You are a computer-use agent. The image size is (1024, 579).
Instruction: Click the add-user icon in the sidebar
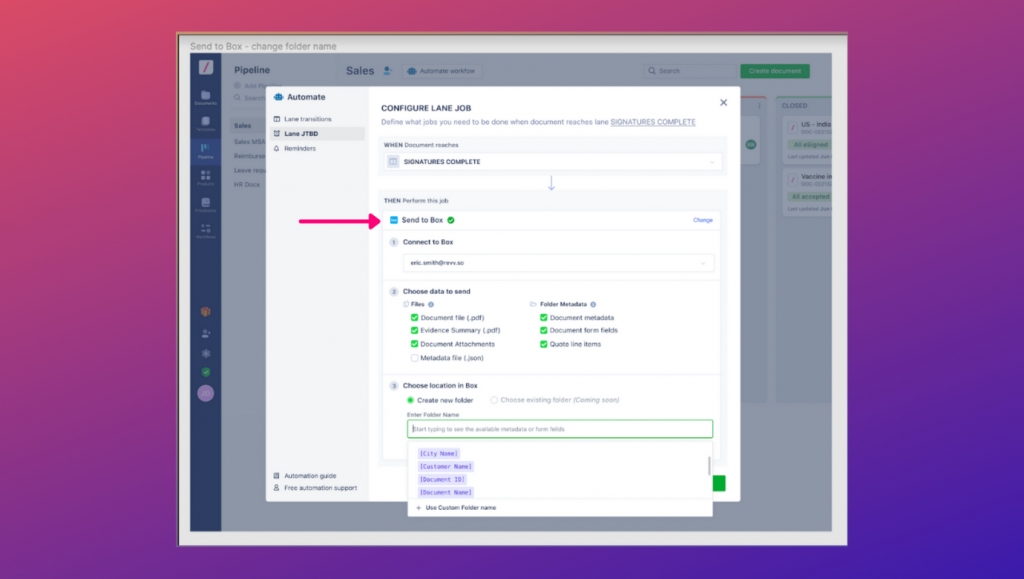point(206,334)
